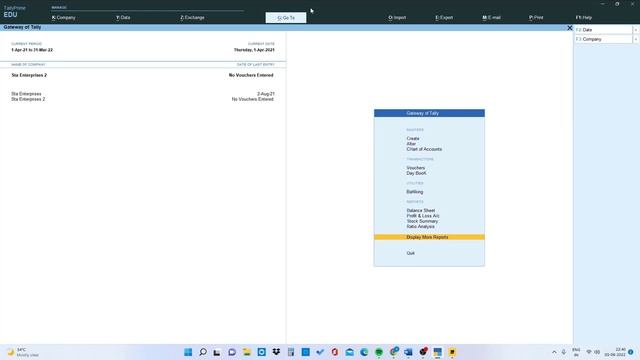This screenshot has width=640, height=360.
Task: Open volume speaker tray icon
Action: 597,352
